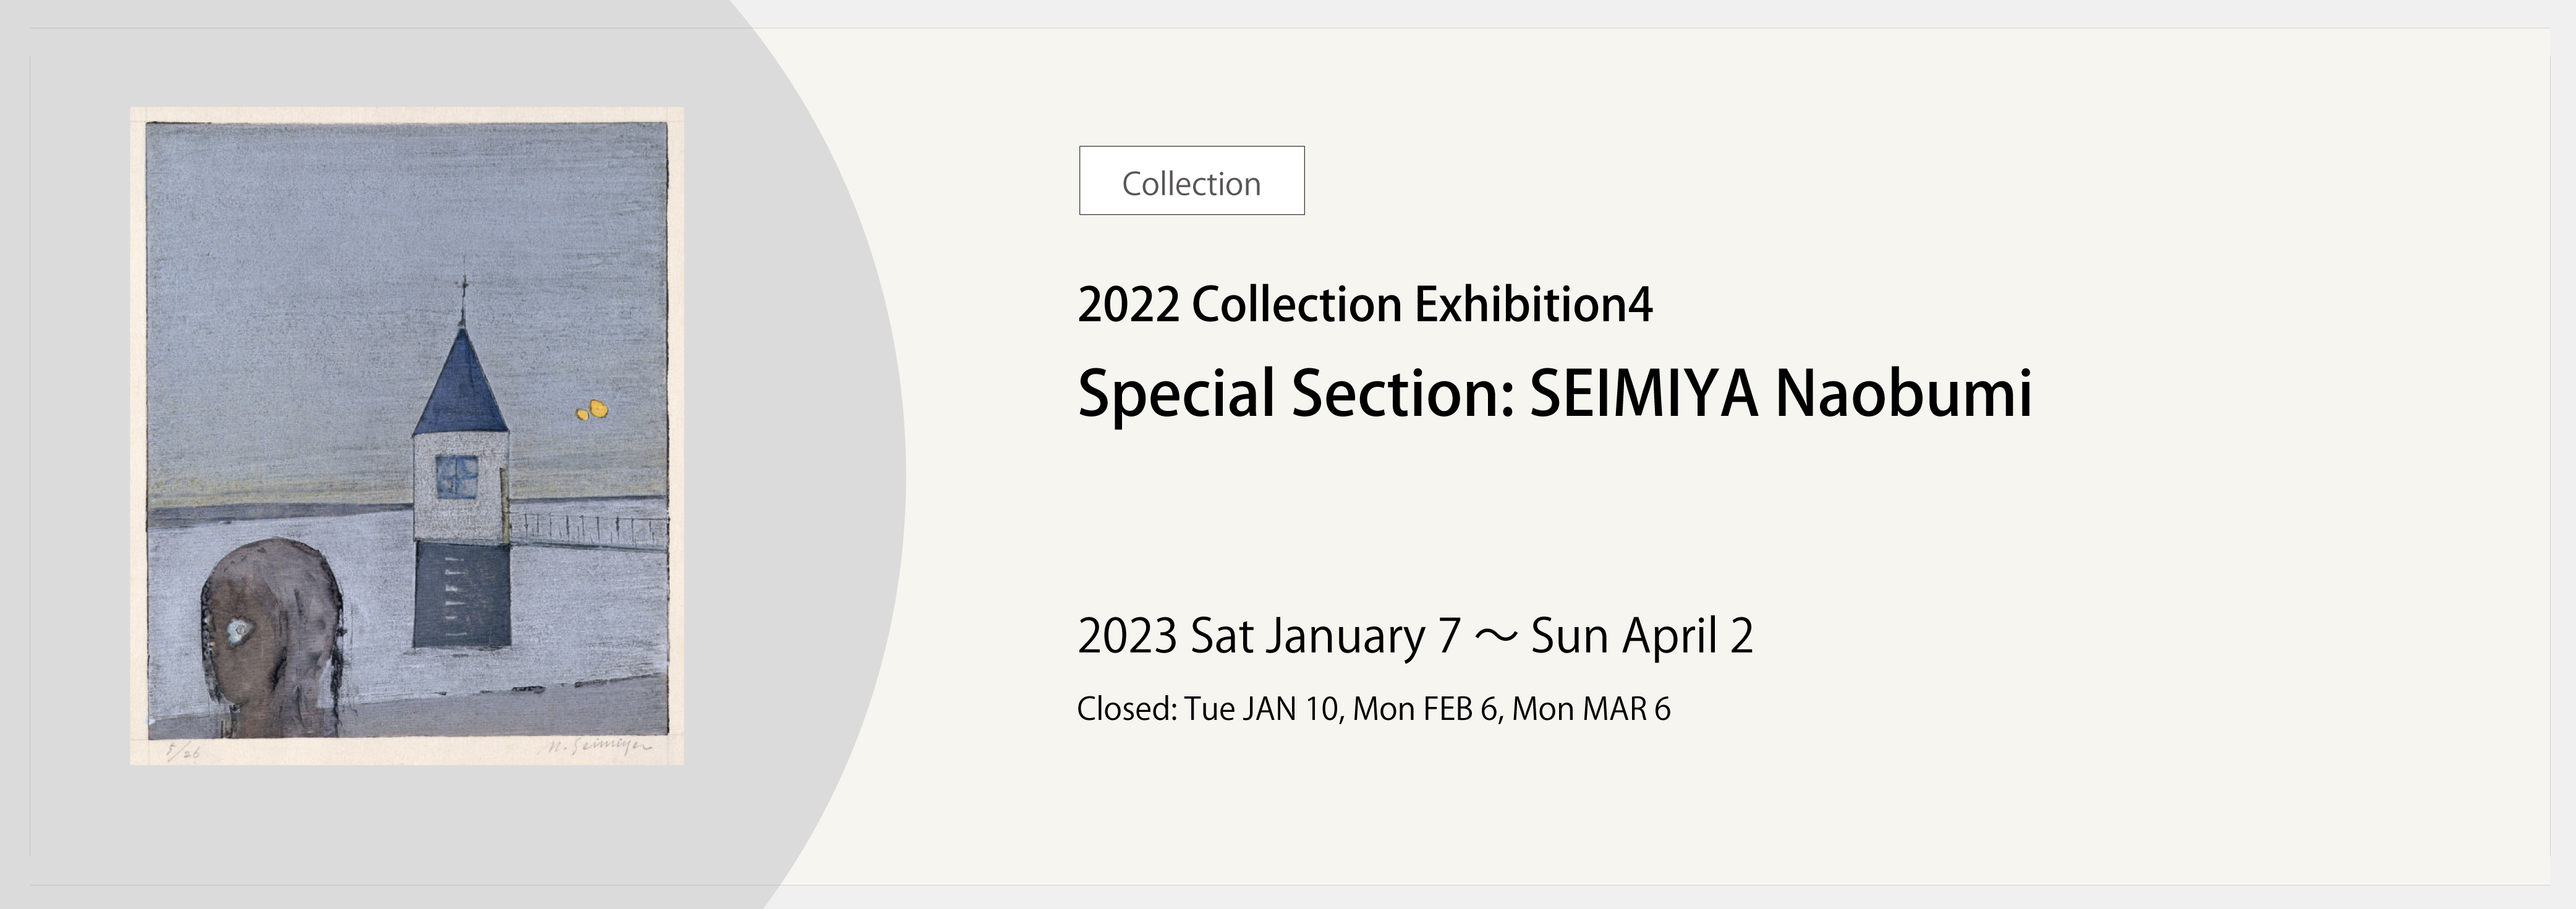Screen dimensions: 2576x909
Task: Select the 2022 Collection Exhibition4 heading
Action: (x=1365, y=304)
